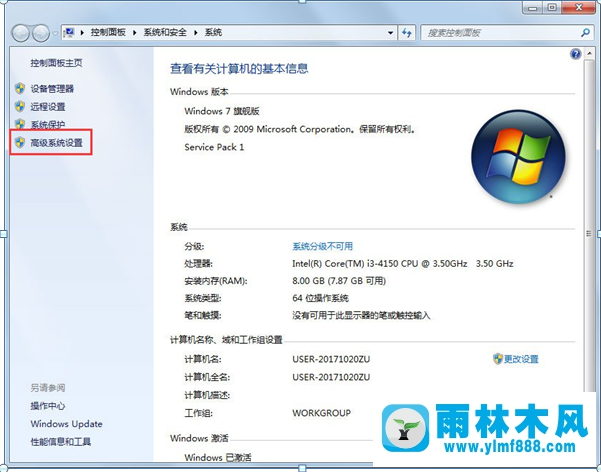Image resolution: width=601 pixels, height=472 pixels.
Task: Click the text Windows 7 旗舰版
Action: (x=222, y=111)
